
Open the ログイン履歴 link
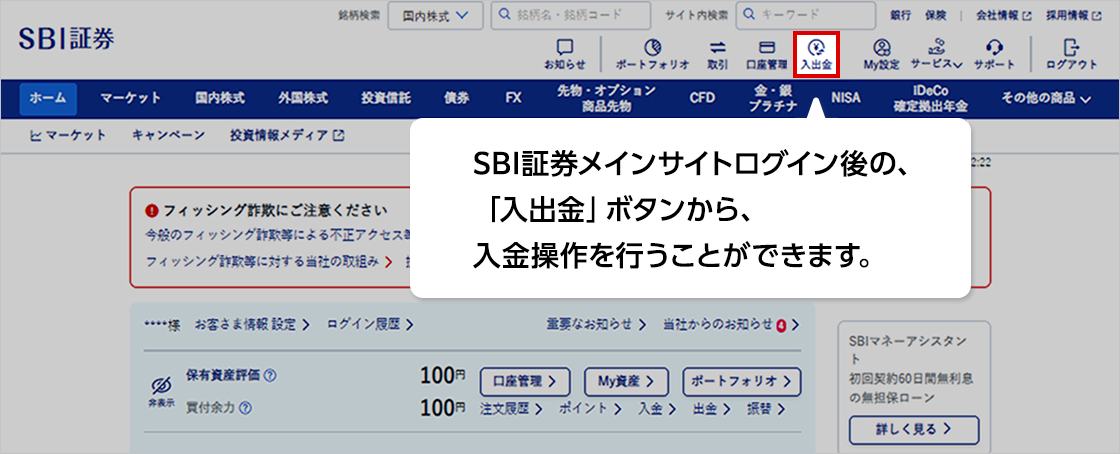point(370,324)
